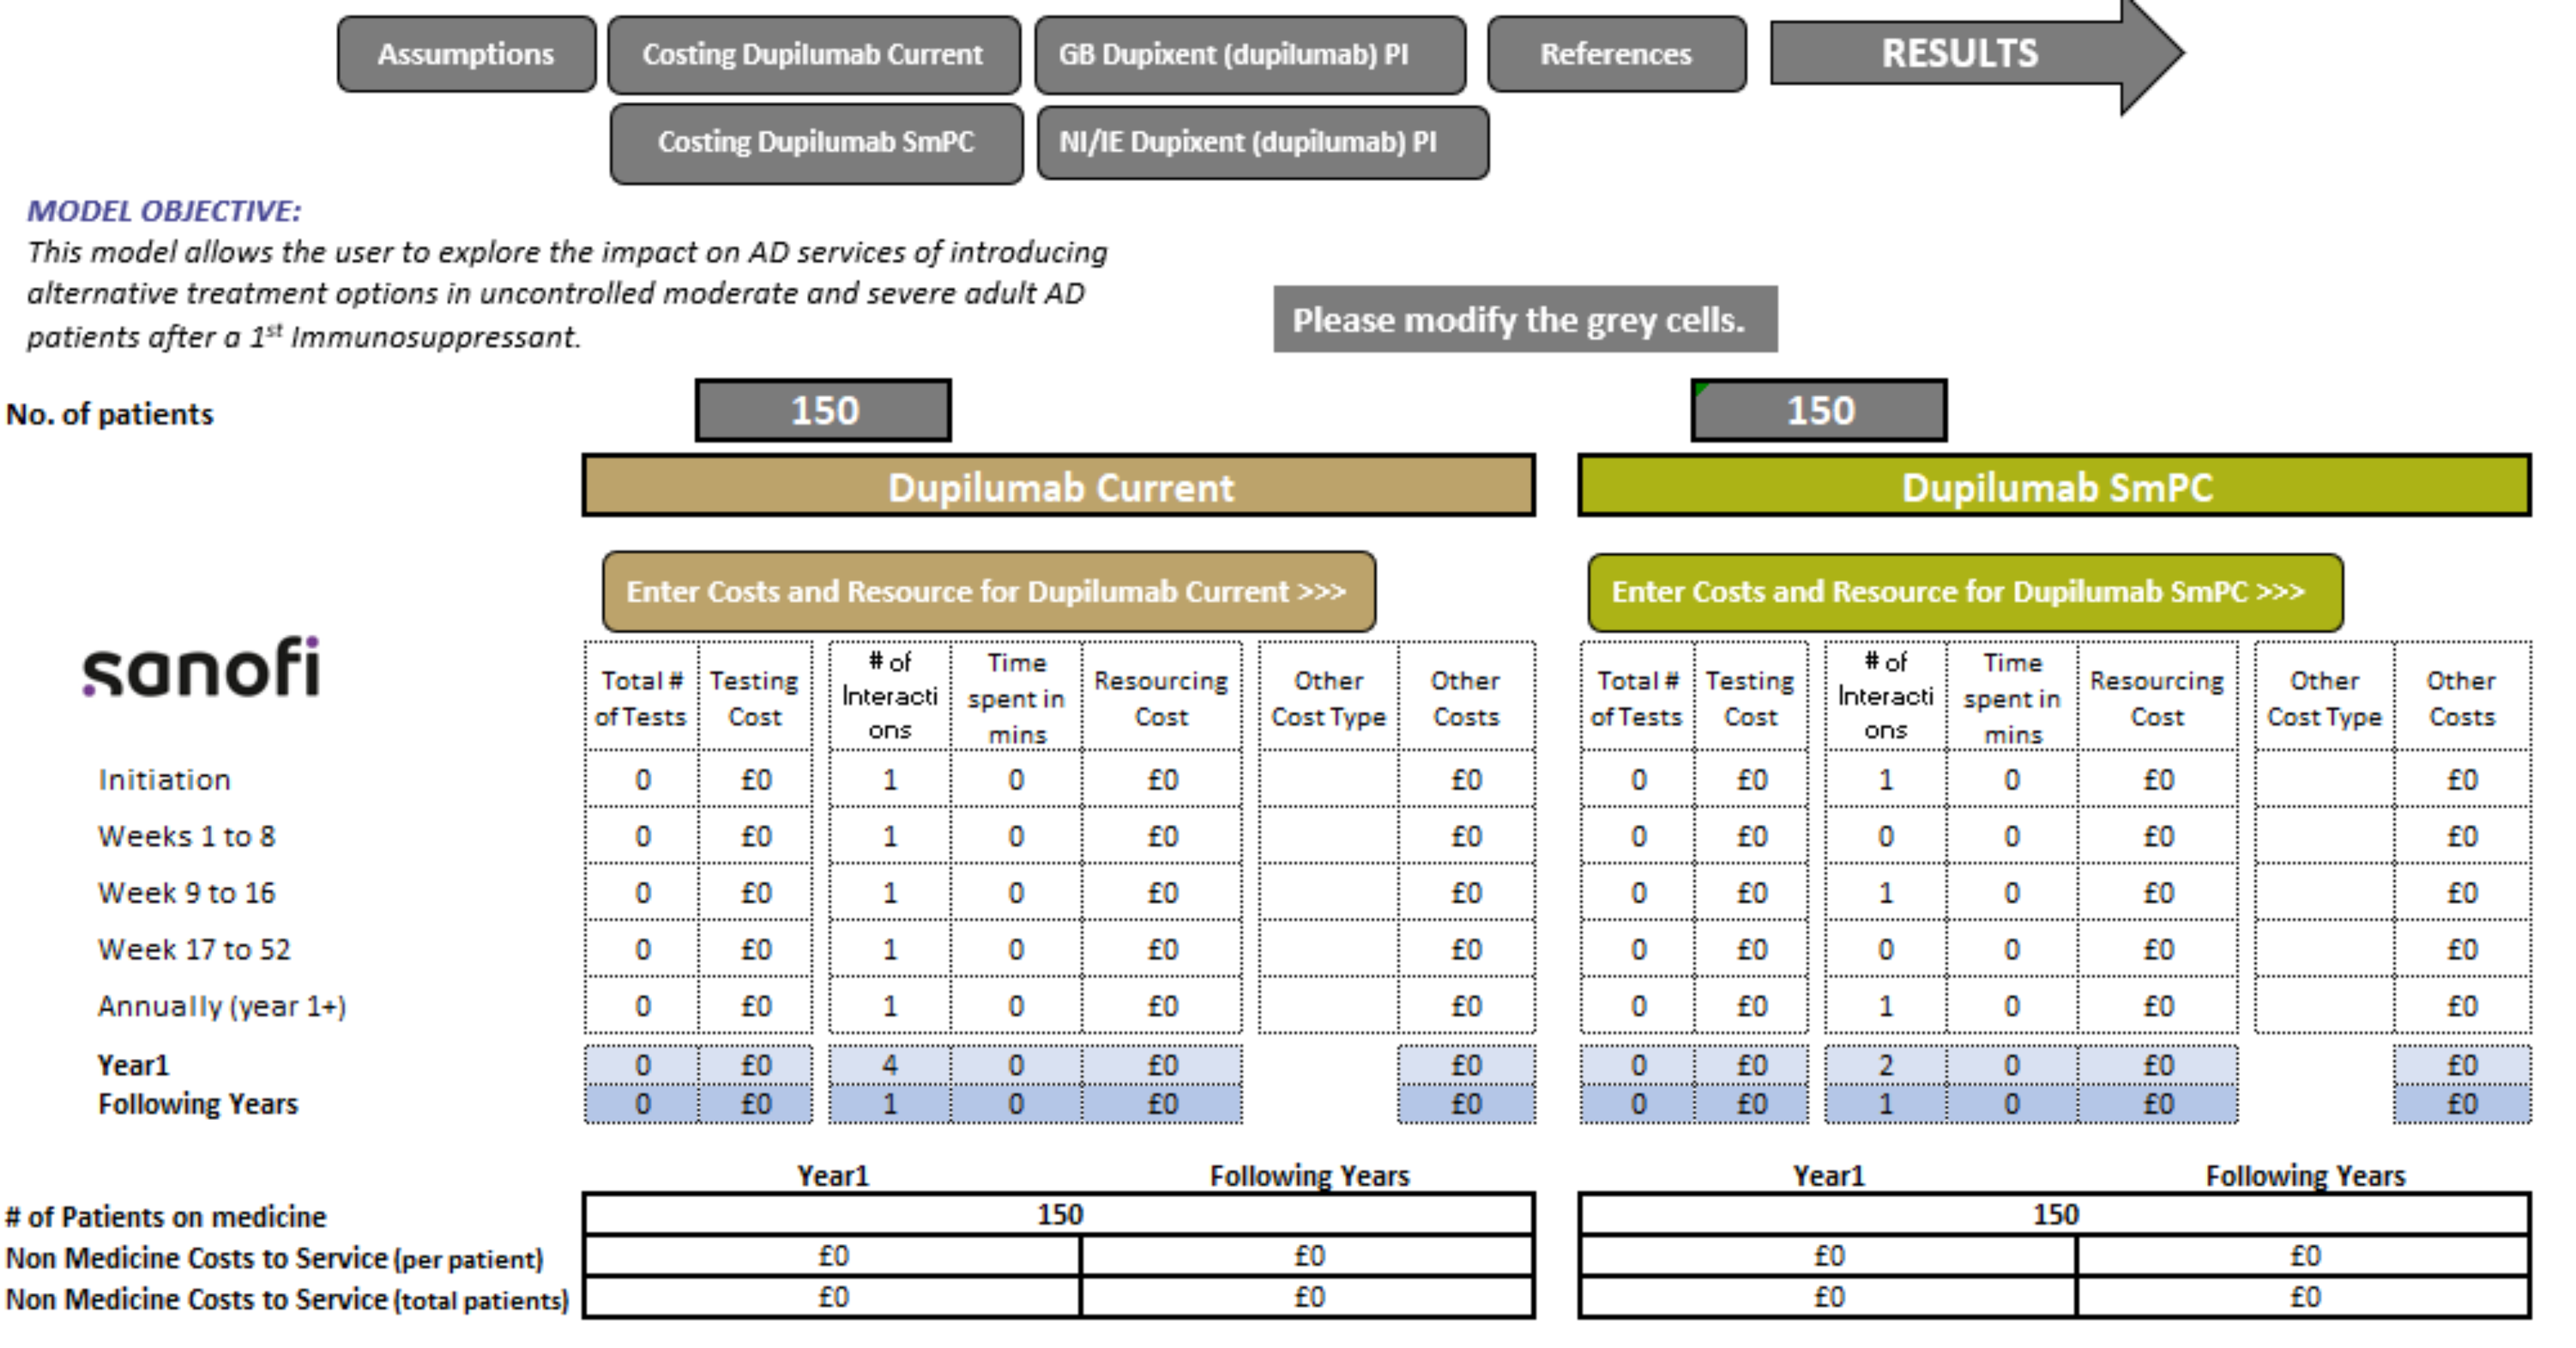This screenshot has height=1348, width=2576.
Task: Click Dupilumab SmPC Time spent in mins header
Action: pos(2012,697)
